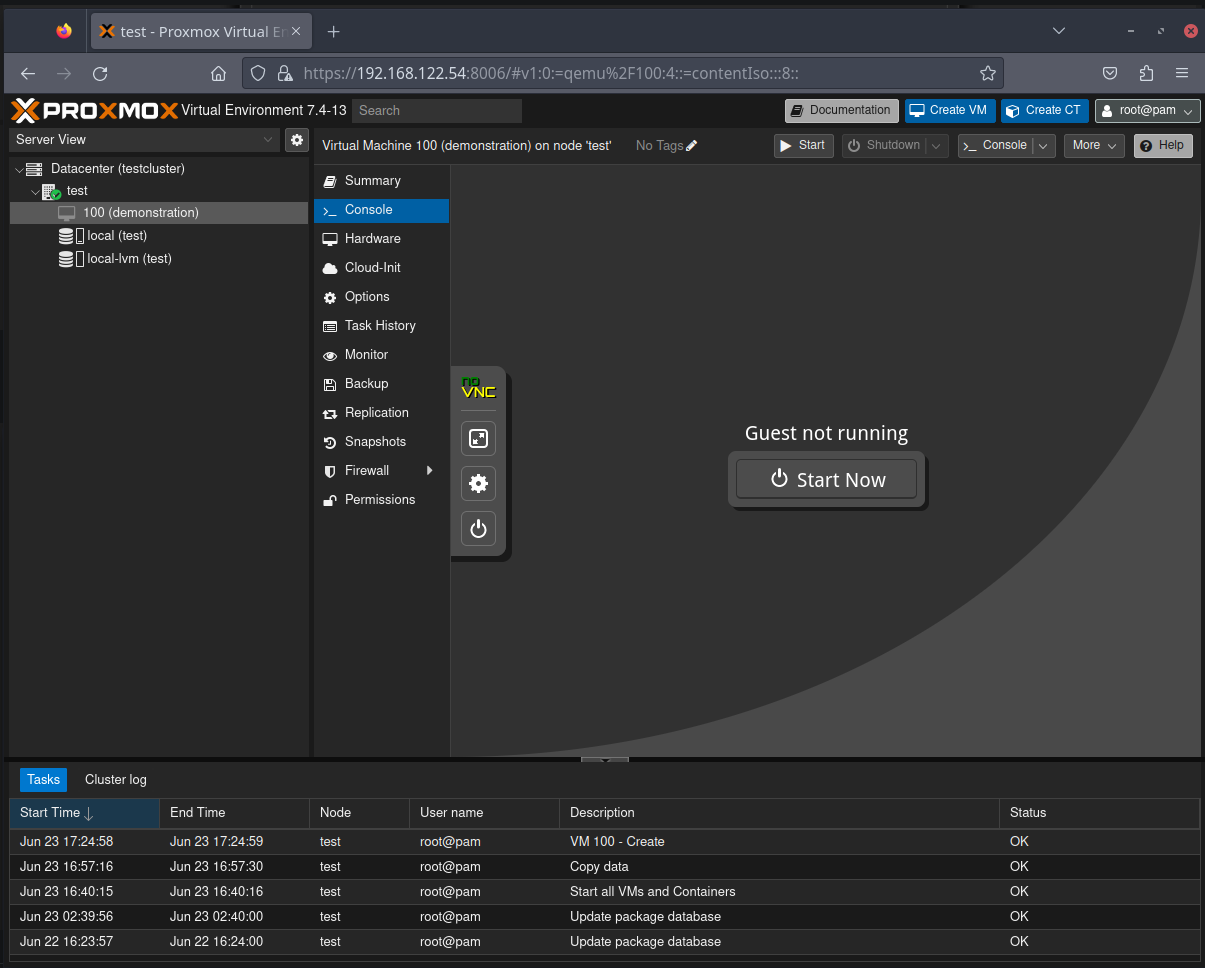Click the Help button
The image size is (1205, 968).
point(1163,146)
